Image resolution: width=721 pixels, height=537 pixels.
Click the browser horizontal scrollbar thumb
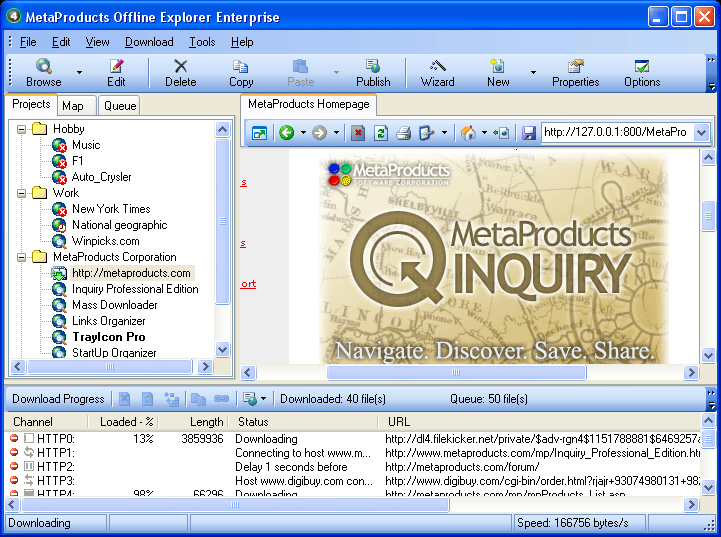[456, 372]
